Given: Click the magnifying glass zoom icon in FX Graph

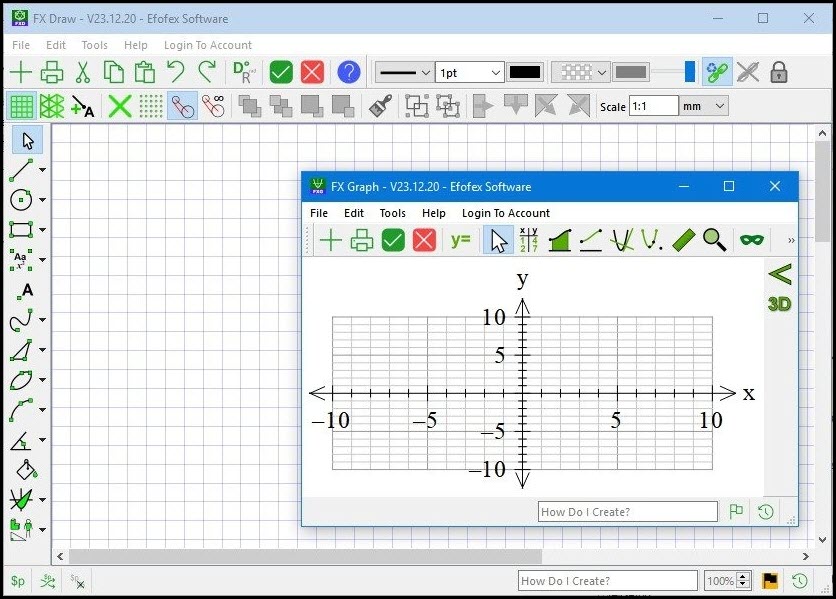Looking at the screenshot, I should (x=714, y=239).
